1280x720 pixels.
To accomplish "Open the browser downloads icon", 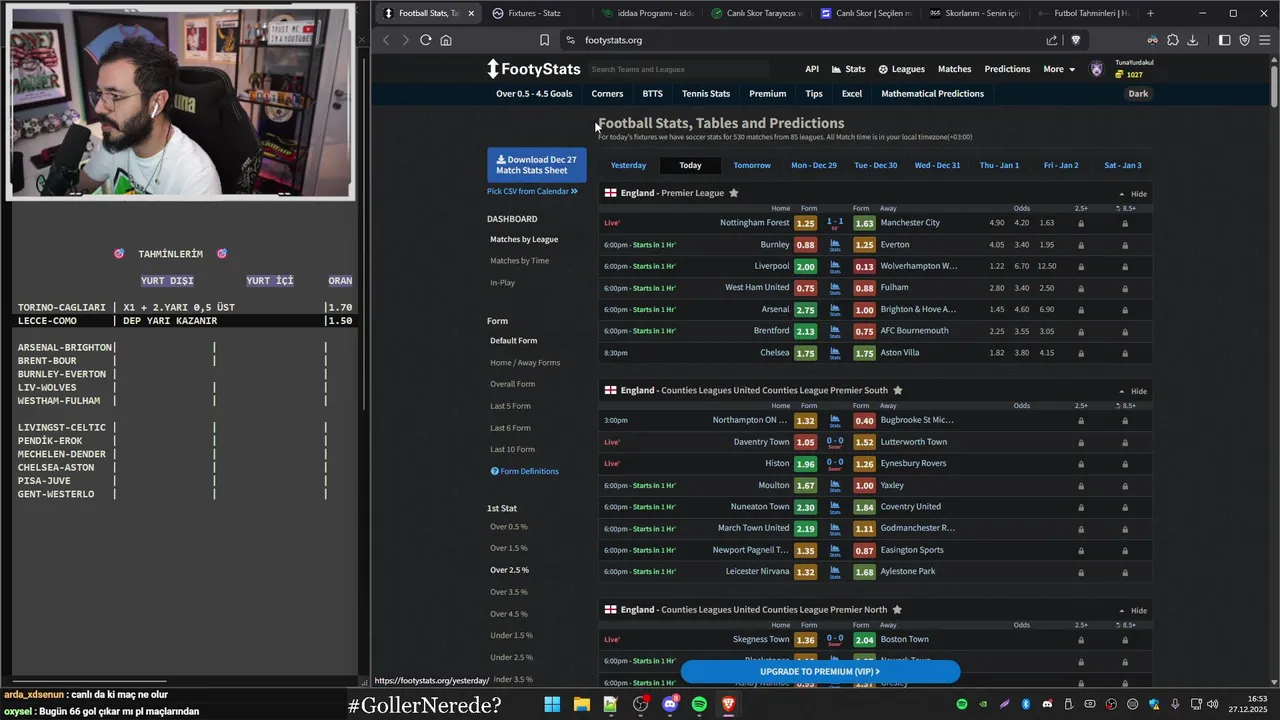I will coord(1193,40).
